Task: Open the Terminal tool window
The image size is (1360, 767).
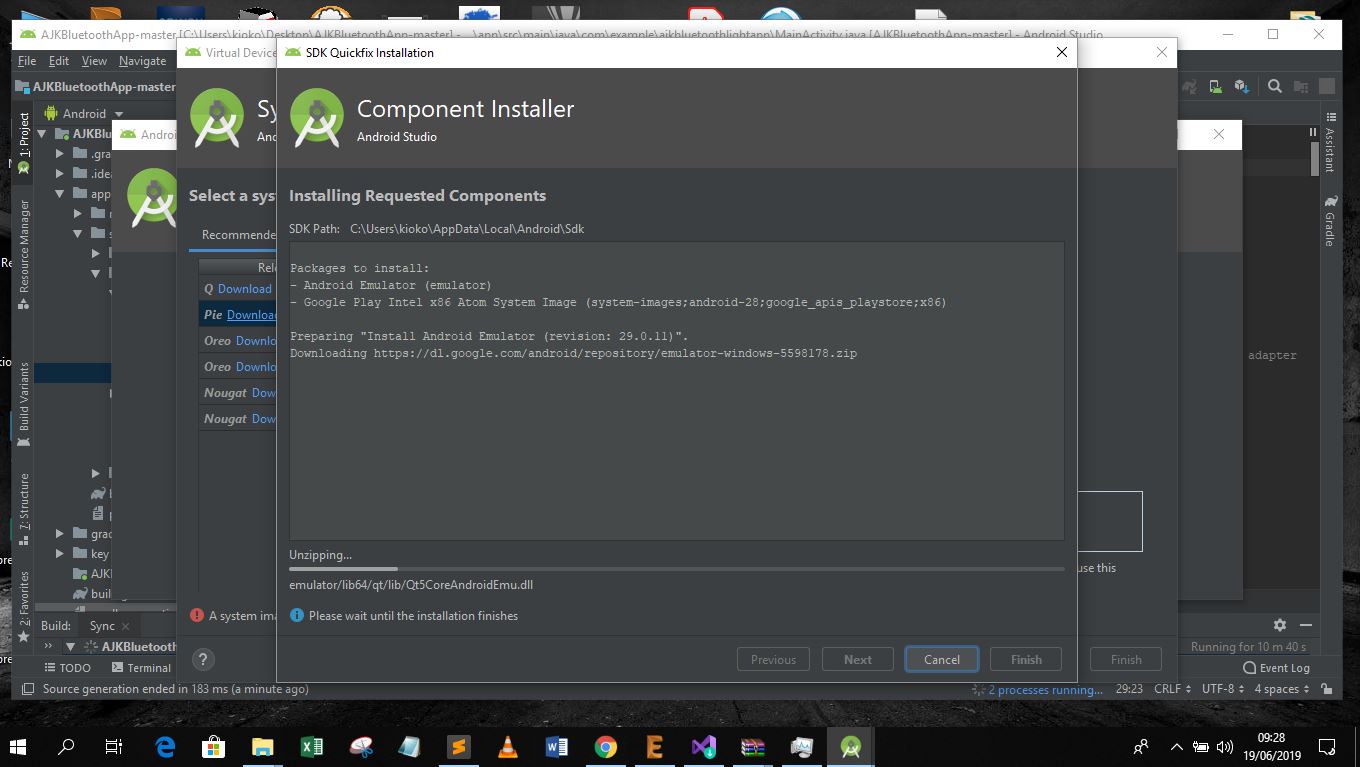Action: [x=141, y=668]
